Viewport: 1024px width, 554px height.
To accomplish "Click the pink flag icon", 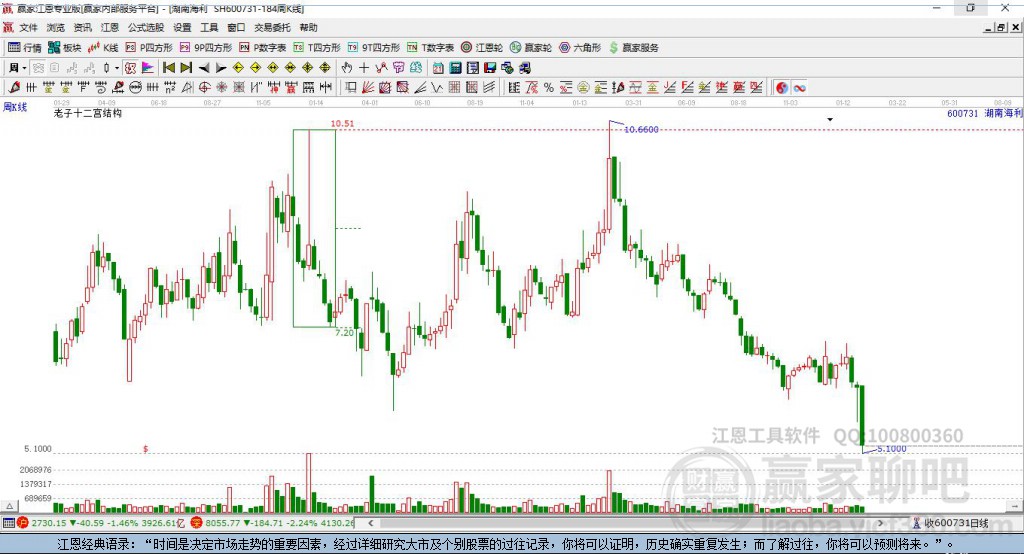I will coord(148,68).
